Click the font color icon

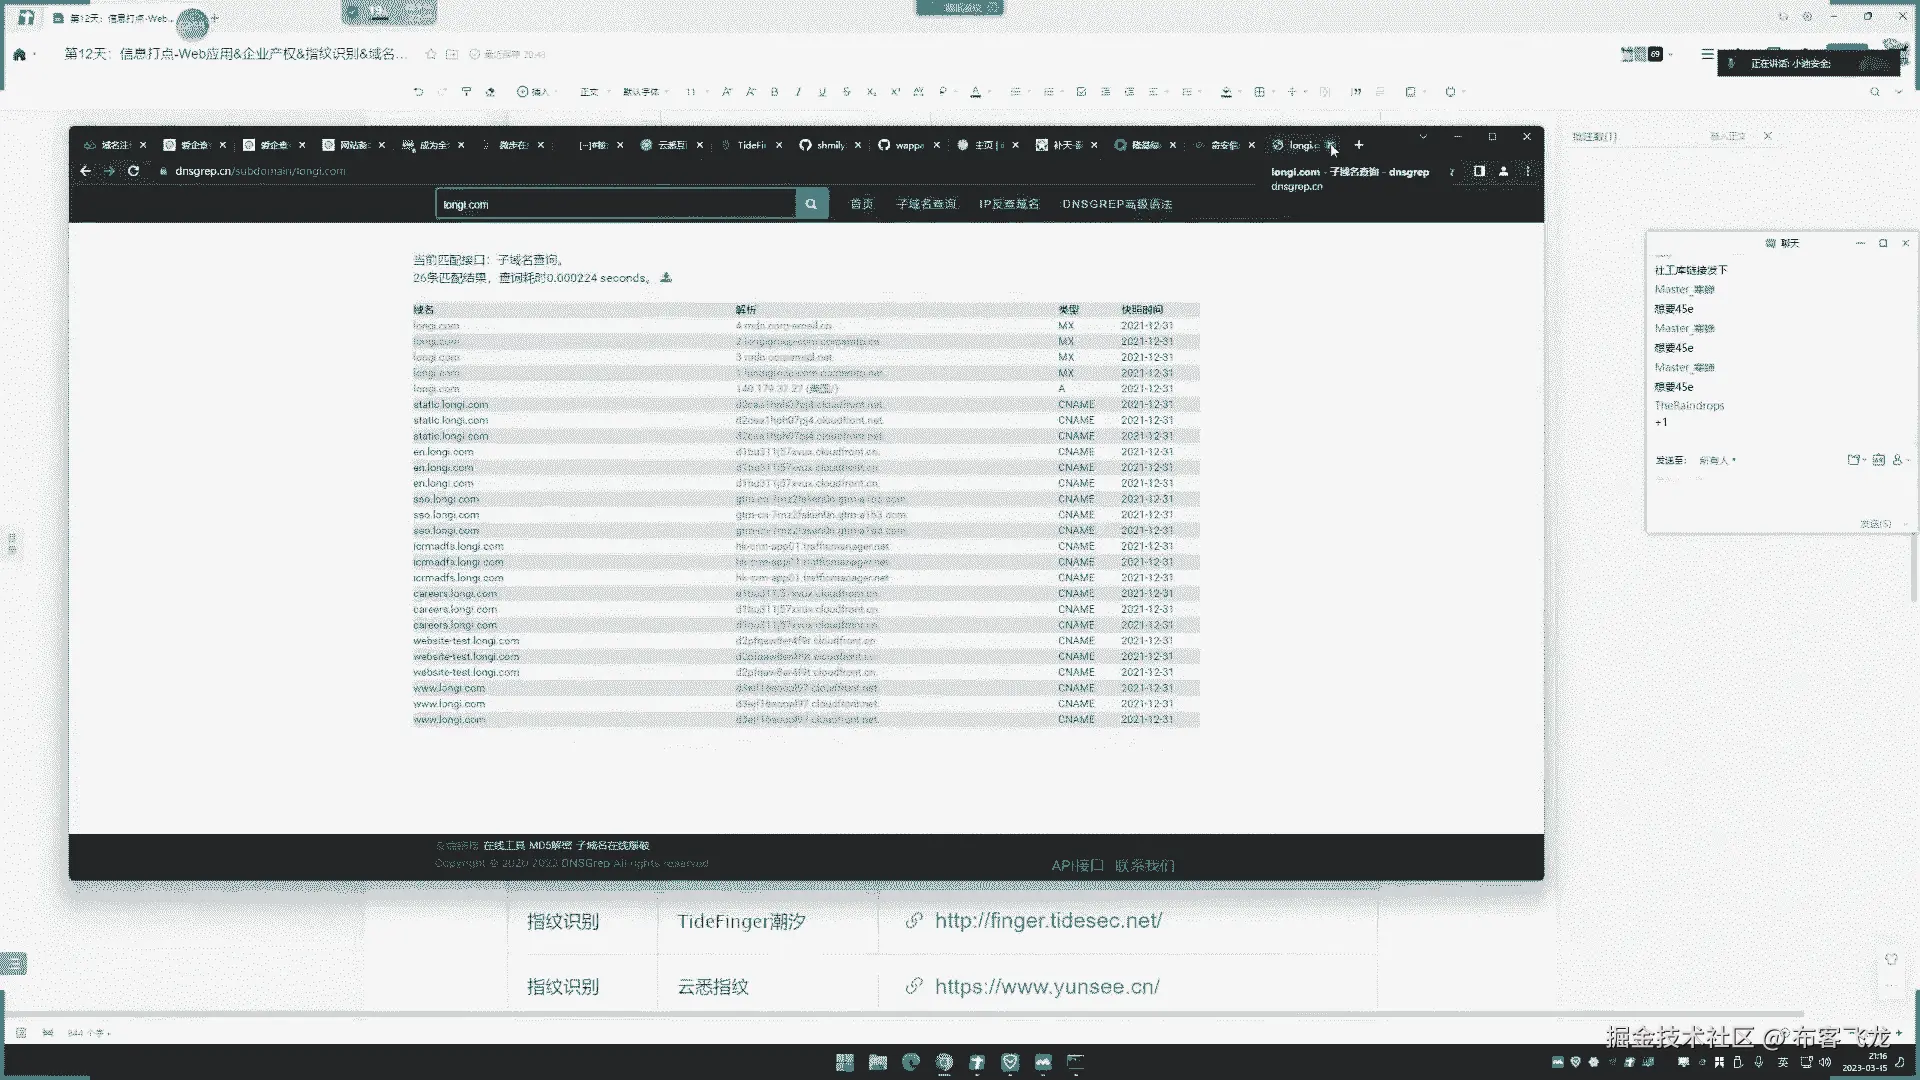(x=976, y=92)
